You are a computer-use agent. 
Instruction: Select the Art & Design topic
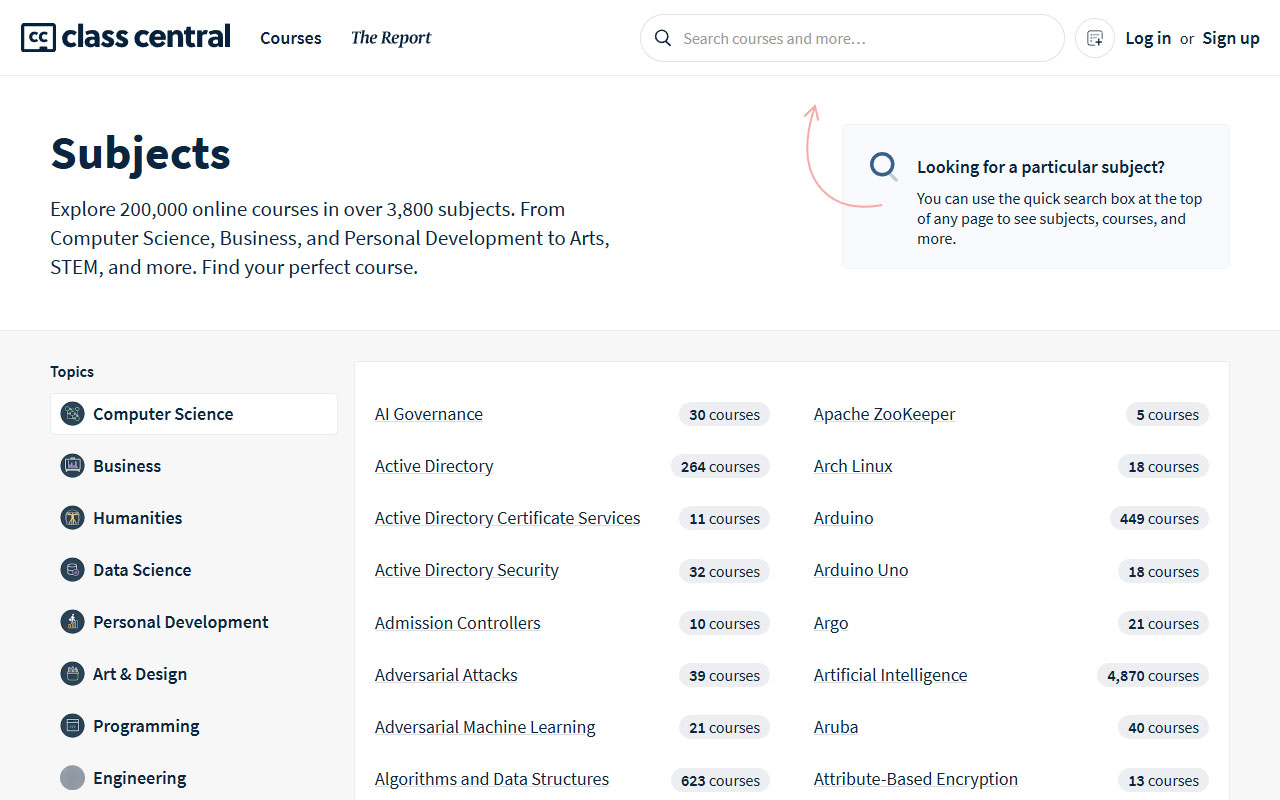coord(194,674)
